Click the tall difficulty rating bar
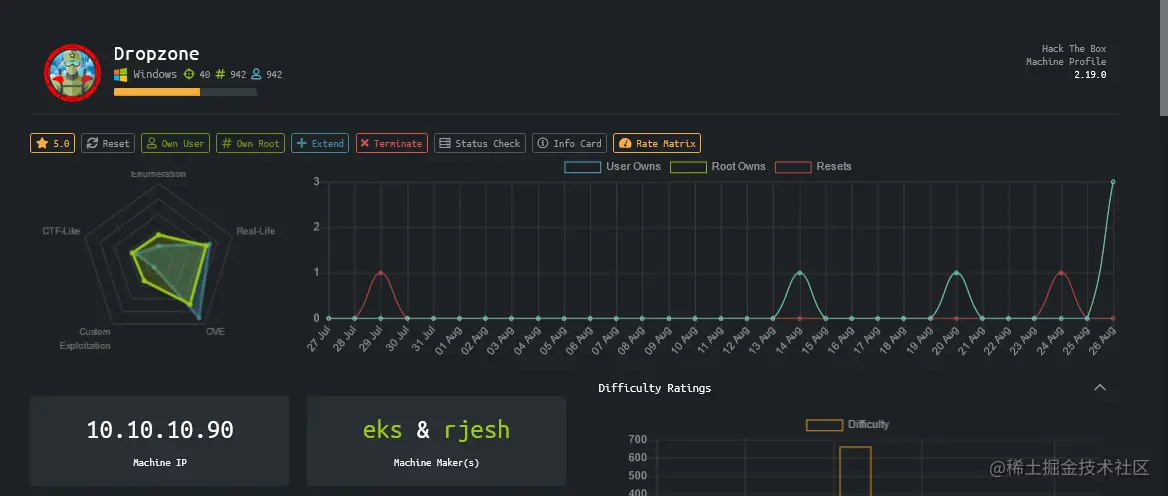1168x496 pixels. click(x=855, y=471)
